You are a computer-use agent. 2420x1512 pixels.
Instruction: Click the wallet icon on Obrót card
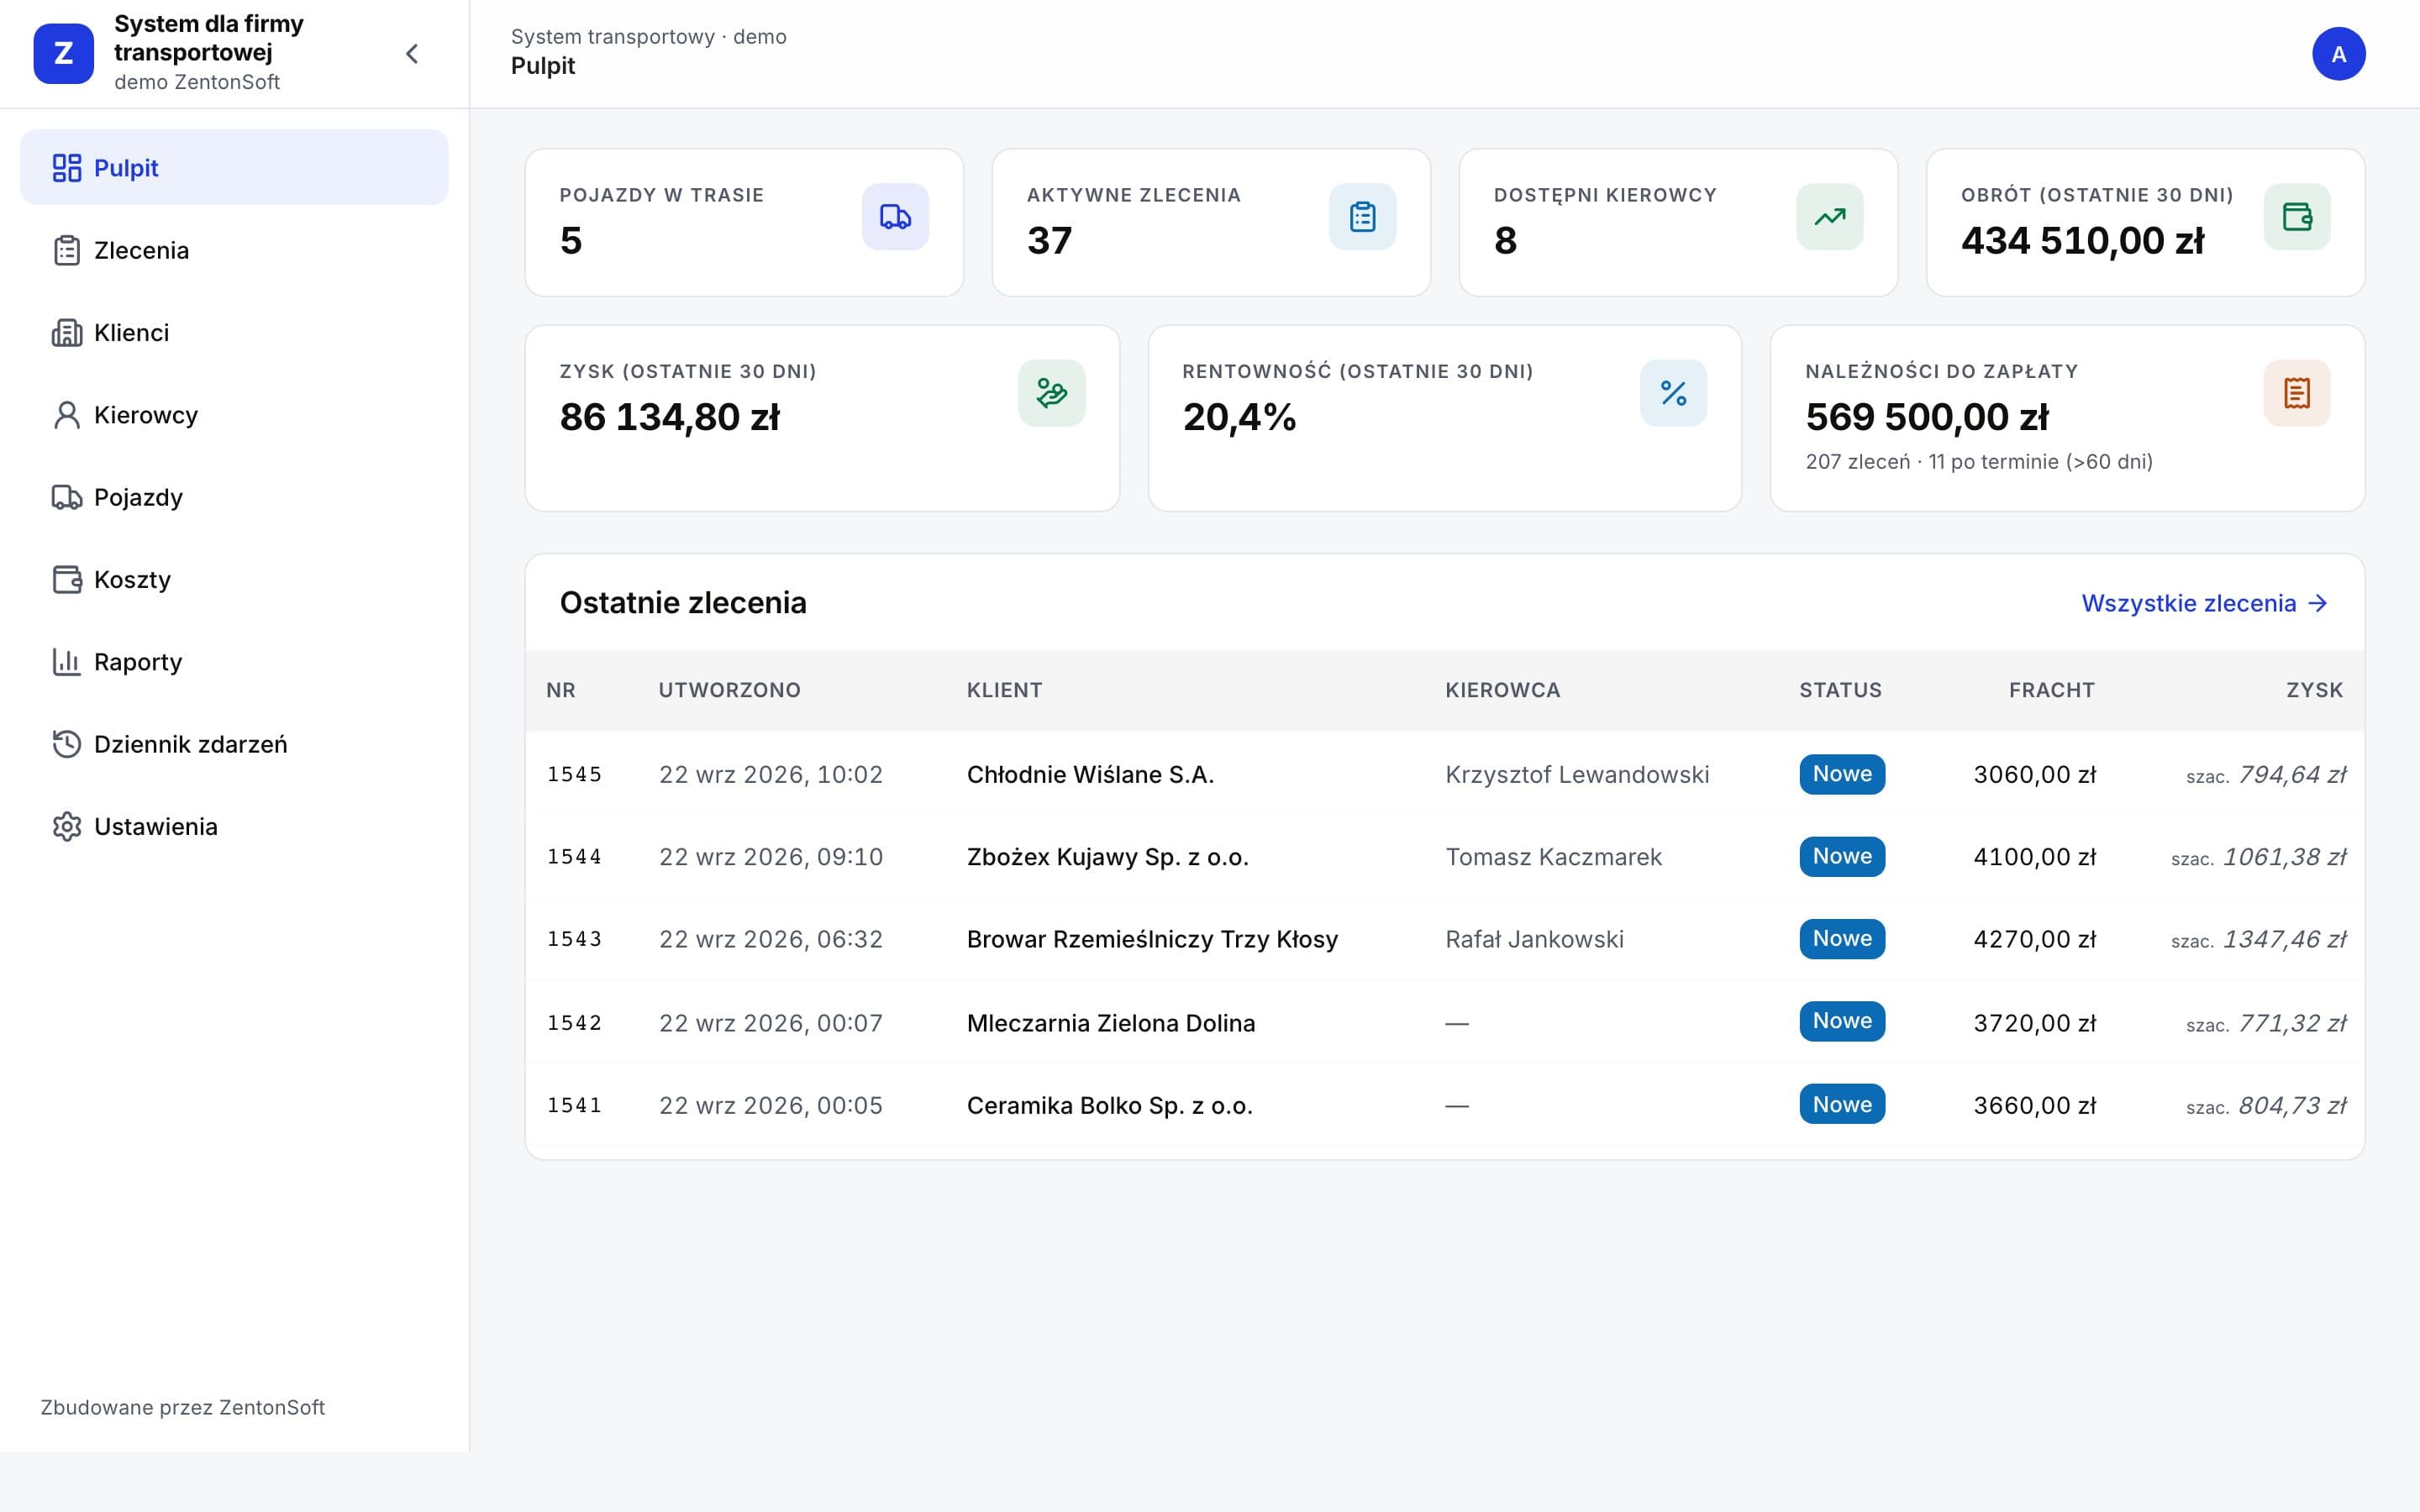click(x=2297, y=217)
